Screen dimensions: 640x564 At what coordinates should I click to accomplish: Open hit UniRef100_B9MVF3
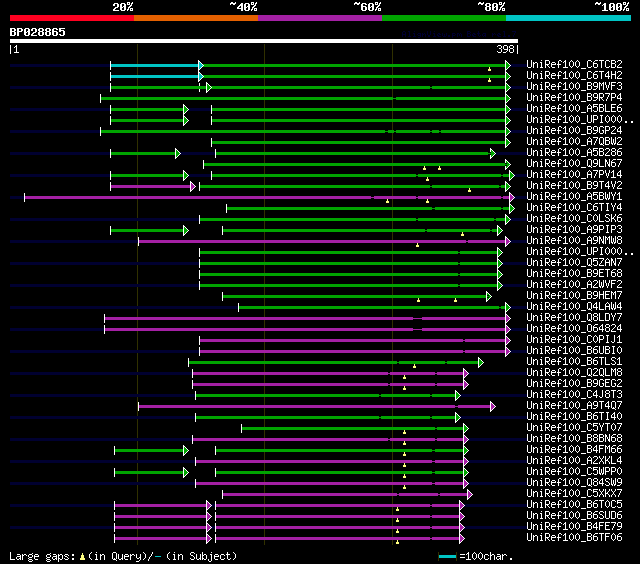[x=574, y=87]
